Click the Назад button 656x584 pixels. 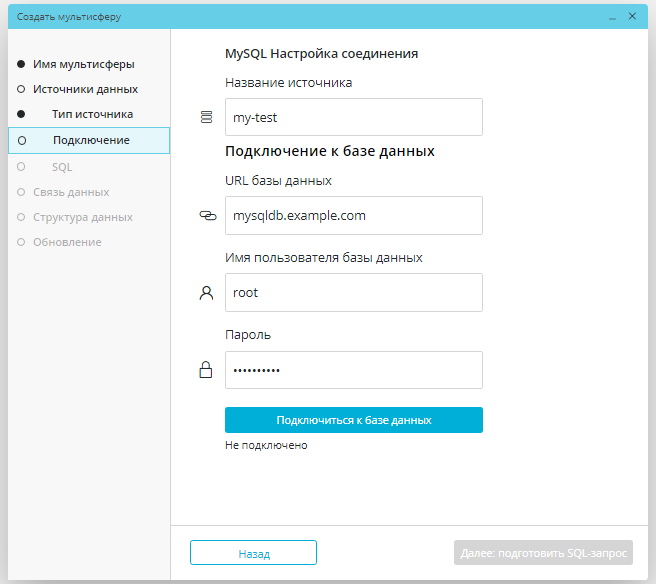254,553
